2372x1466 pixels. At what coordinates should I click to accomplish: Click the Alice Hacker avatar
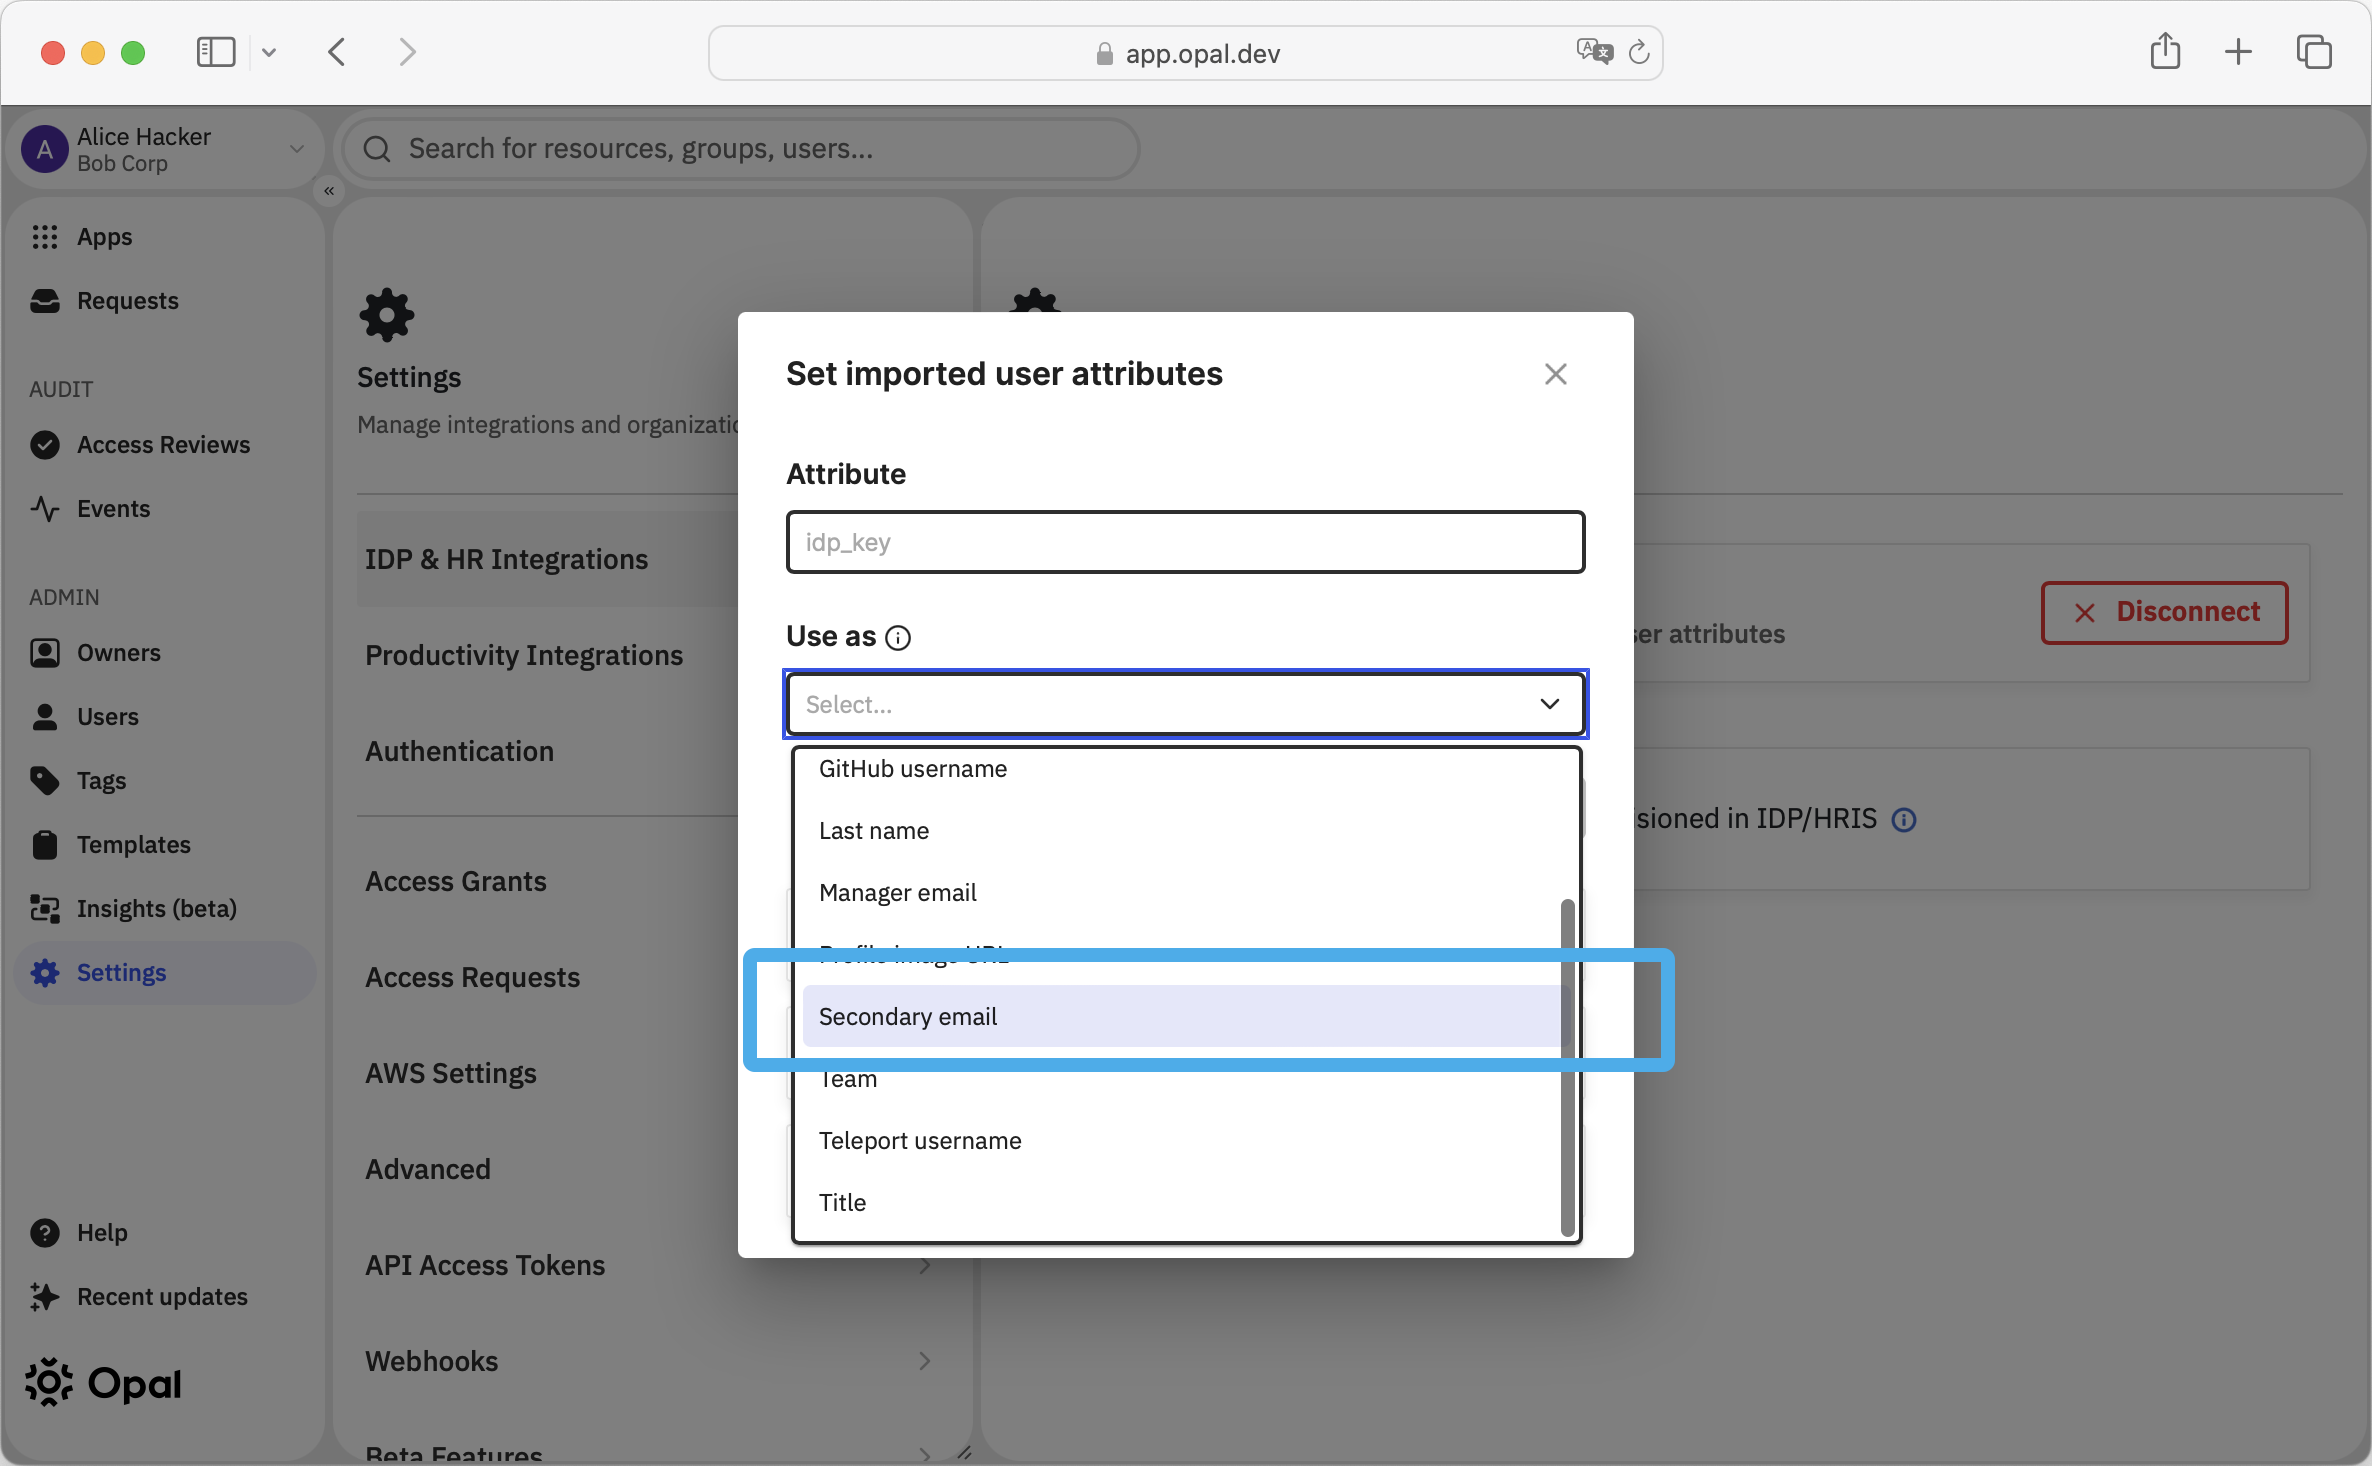[x=44, y=150]
